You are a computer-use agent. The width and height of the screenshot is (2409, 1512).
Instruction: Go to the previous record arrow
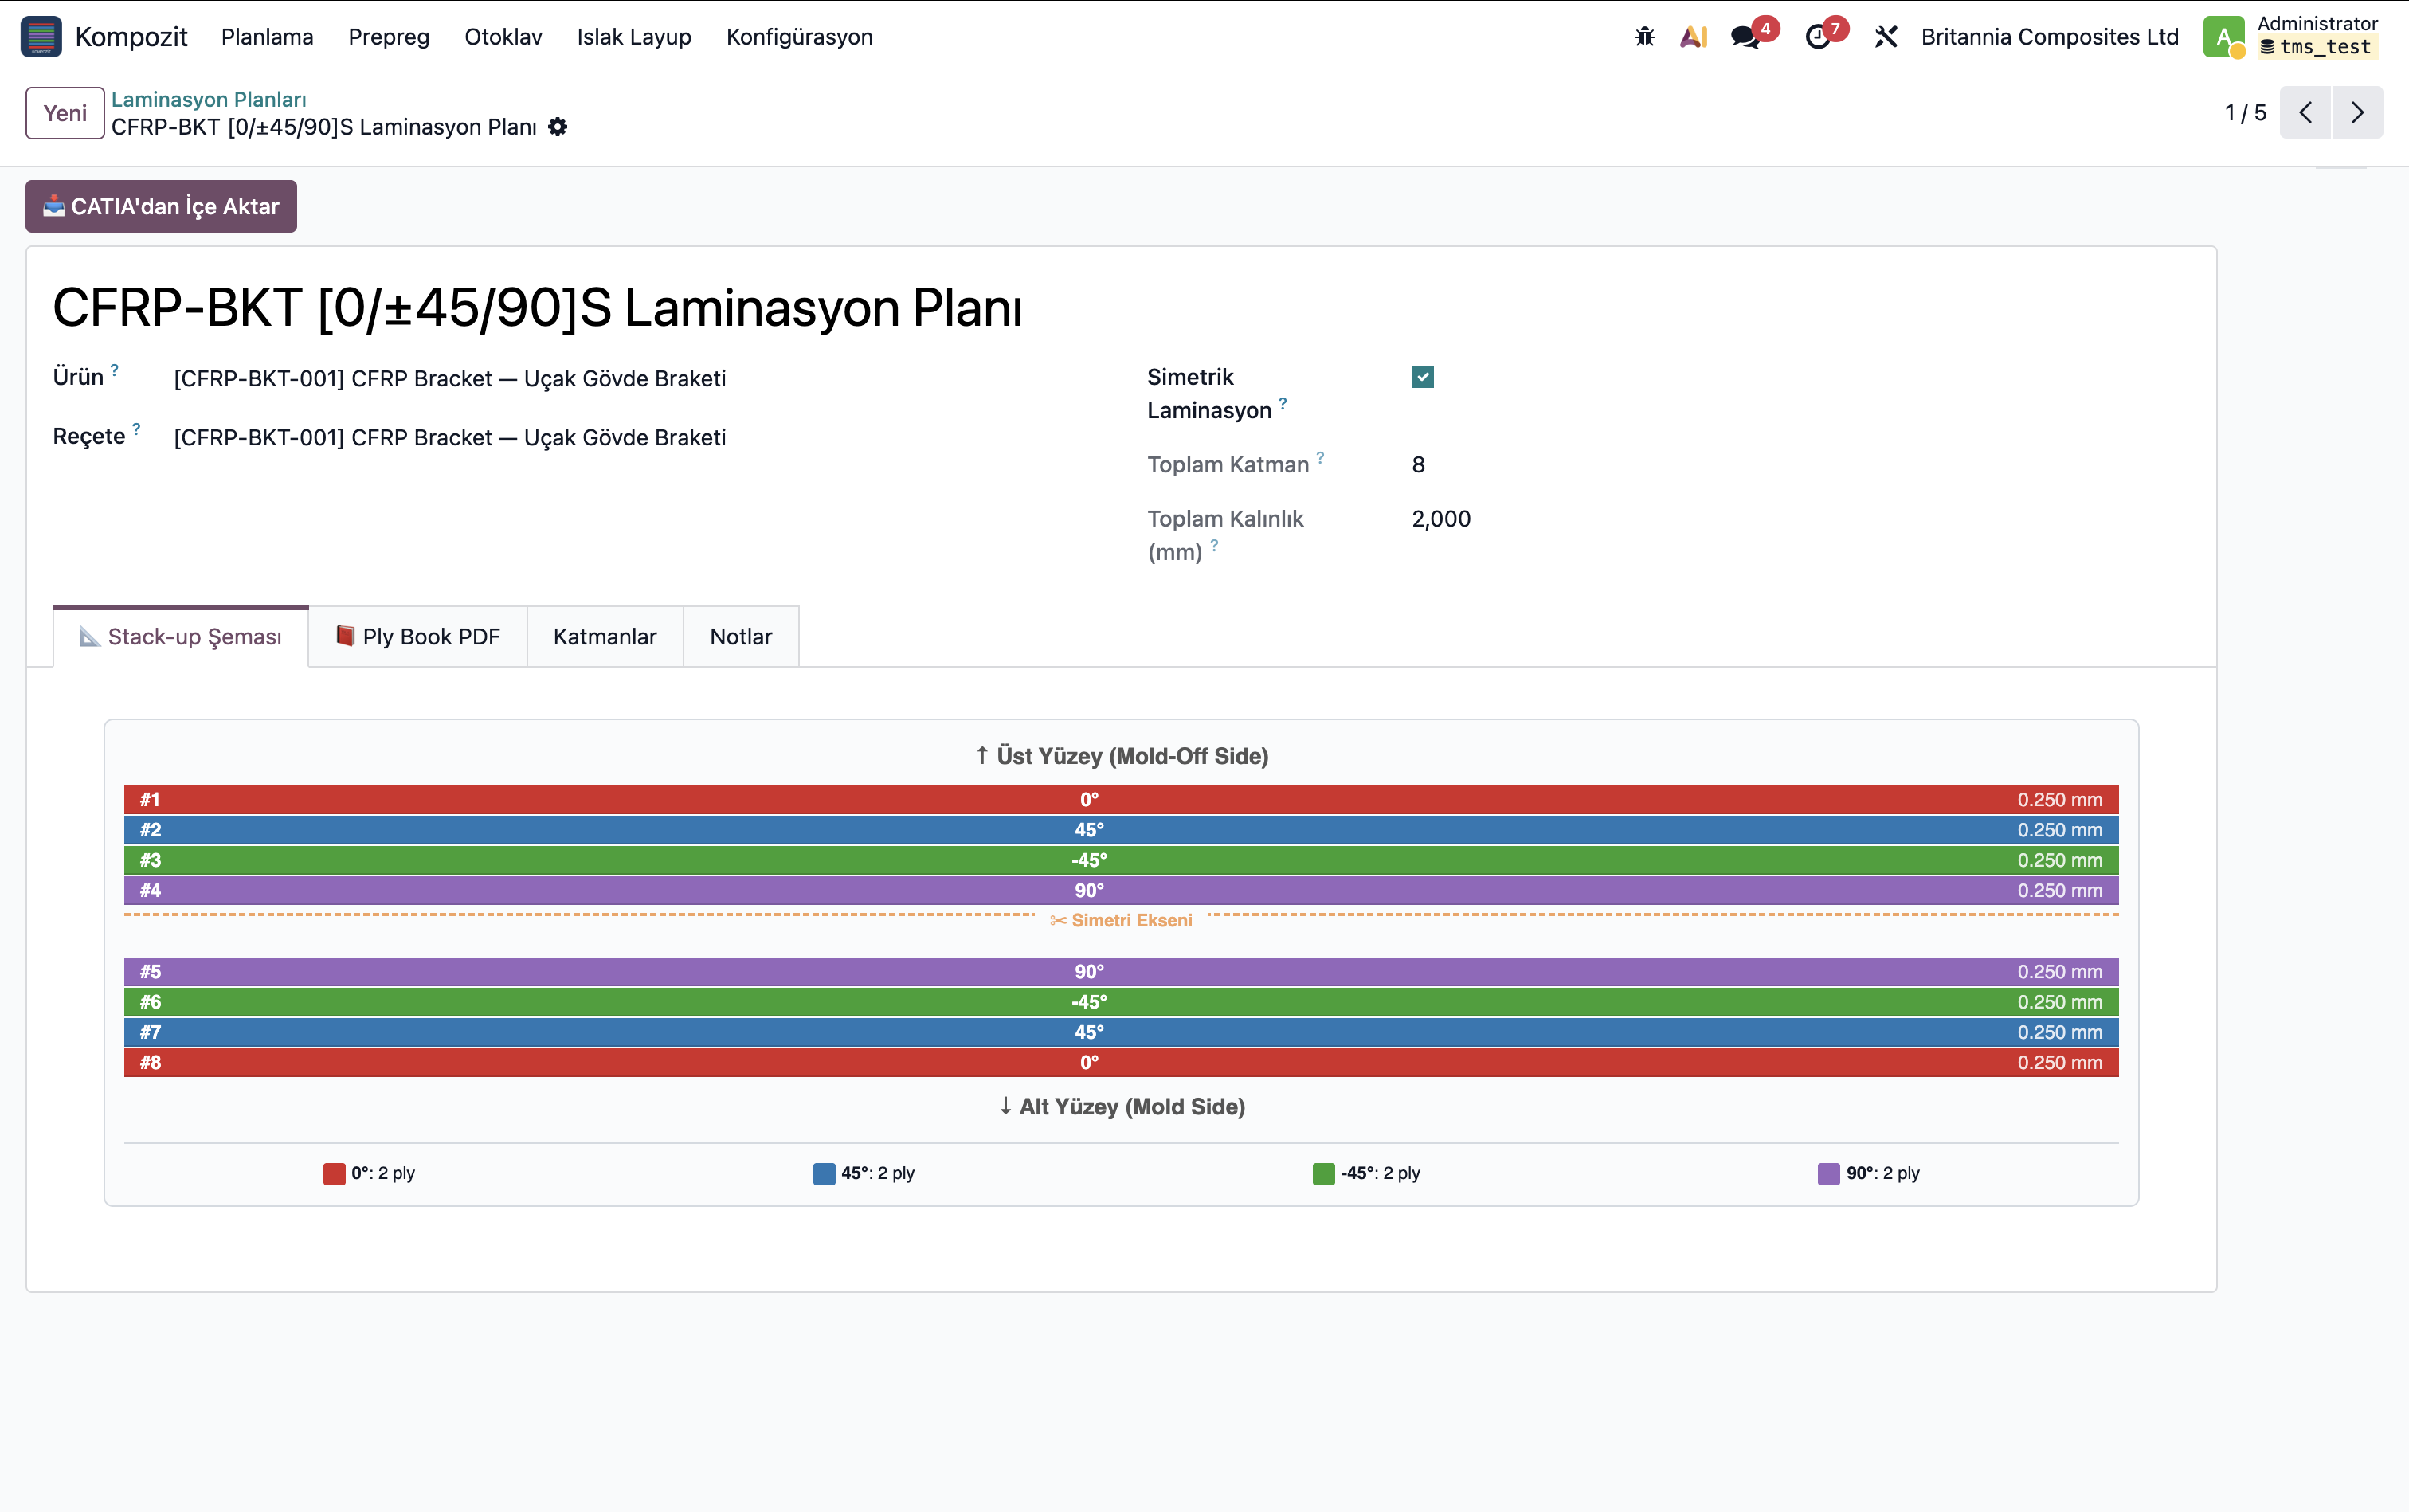2305,112
